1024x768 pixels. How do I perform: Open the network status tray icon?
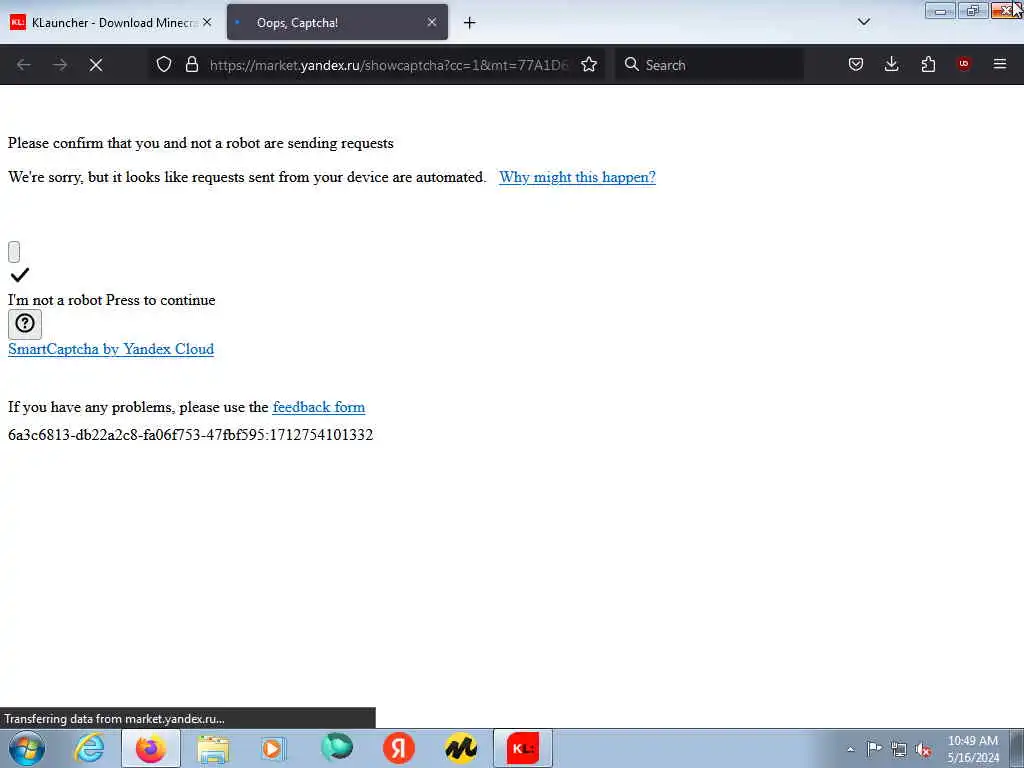pyautogui.click(x=899, y=749)
